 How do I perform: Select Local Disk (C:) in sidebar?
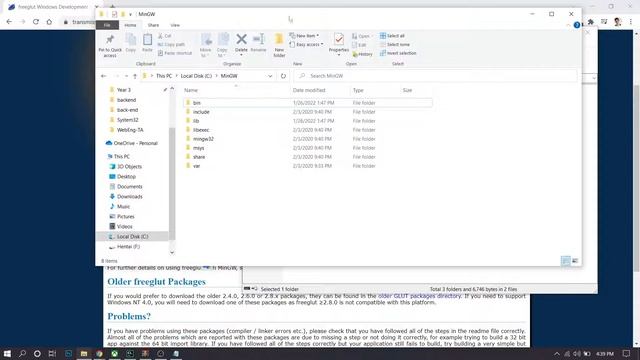132,237
